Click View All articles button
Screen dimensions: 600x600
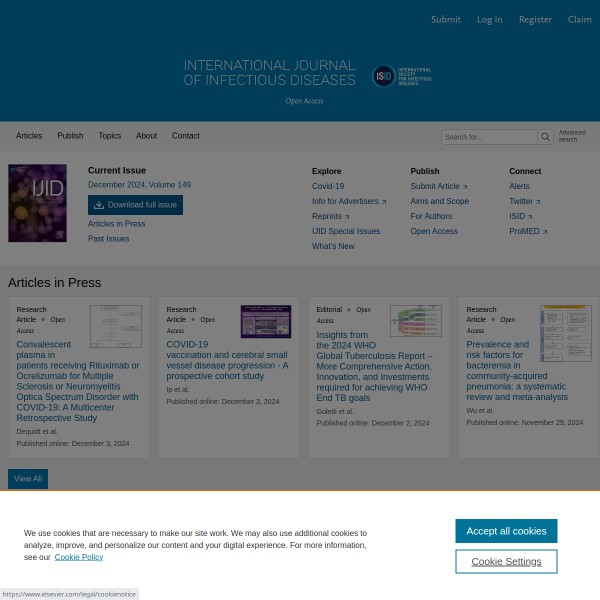[x=28, y=479]
